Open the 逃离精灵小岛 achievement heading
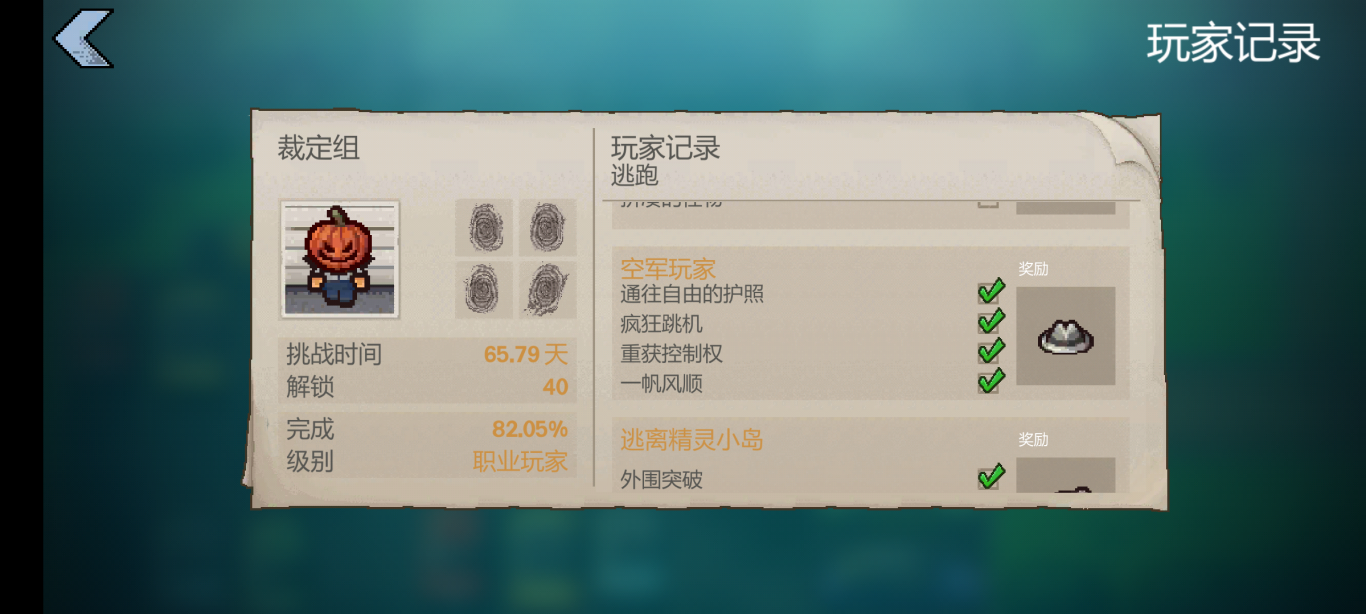Screen dimensions: 1366x614 [x=692, y=439]
